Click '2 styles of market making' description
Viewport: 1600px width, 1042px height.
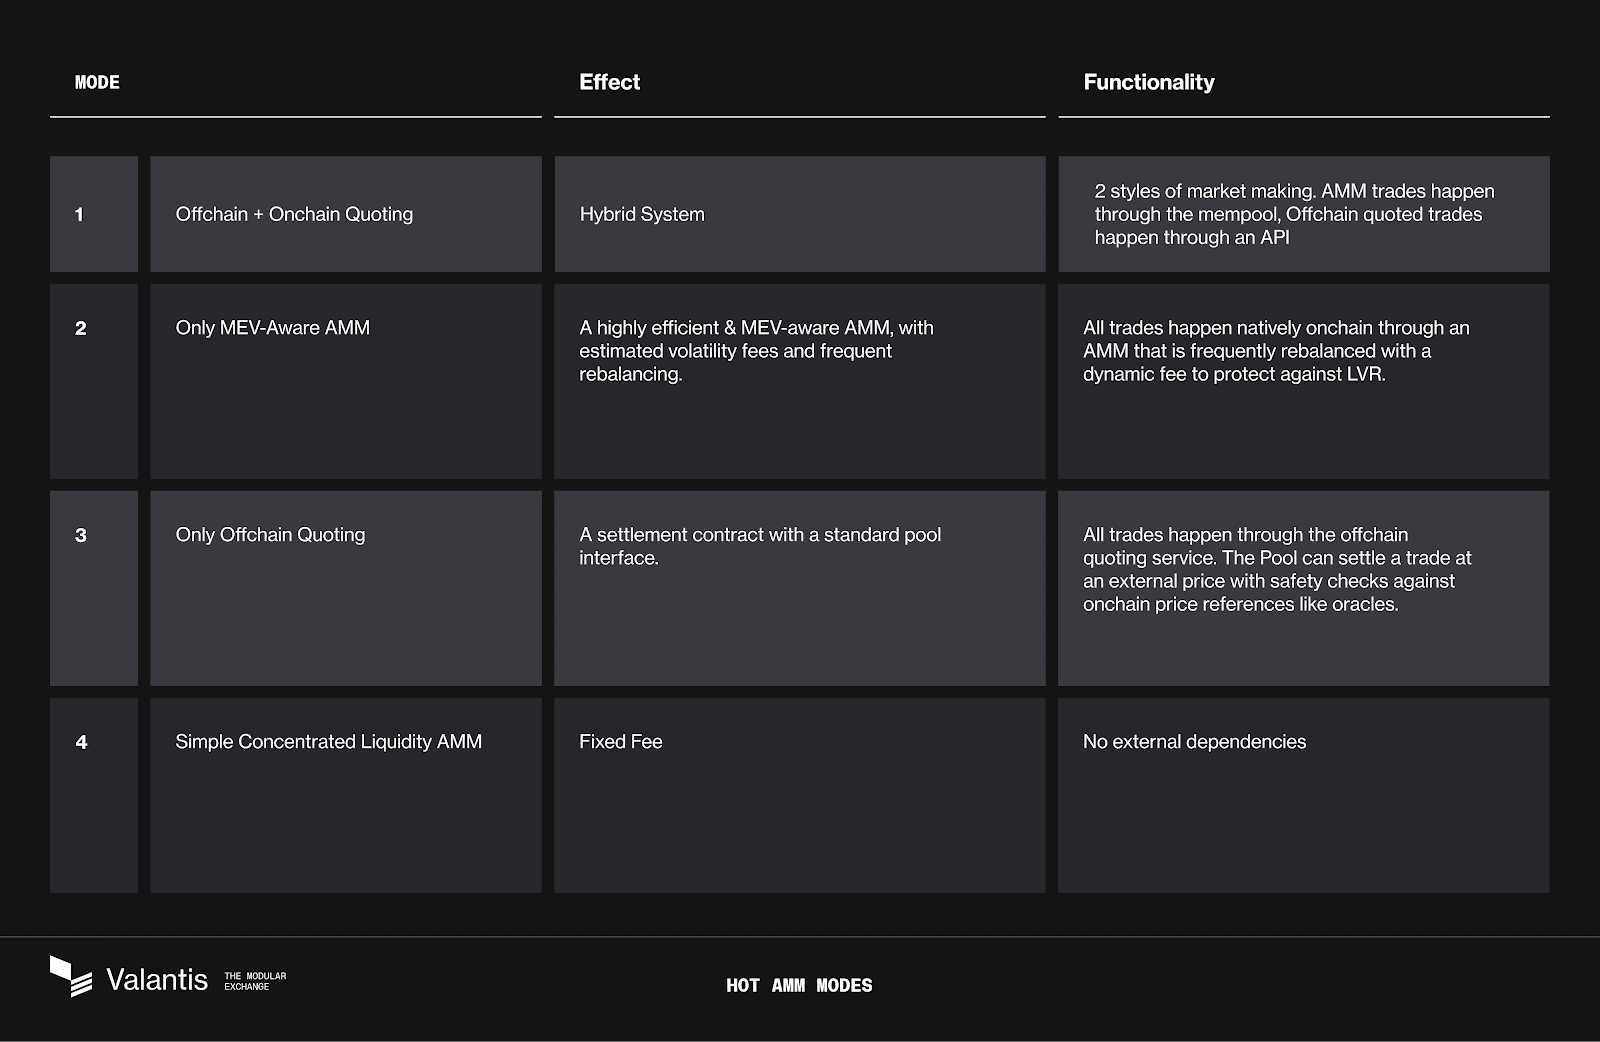pos(1293,214)
